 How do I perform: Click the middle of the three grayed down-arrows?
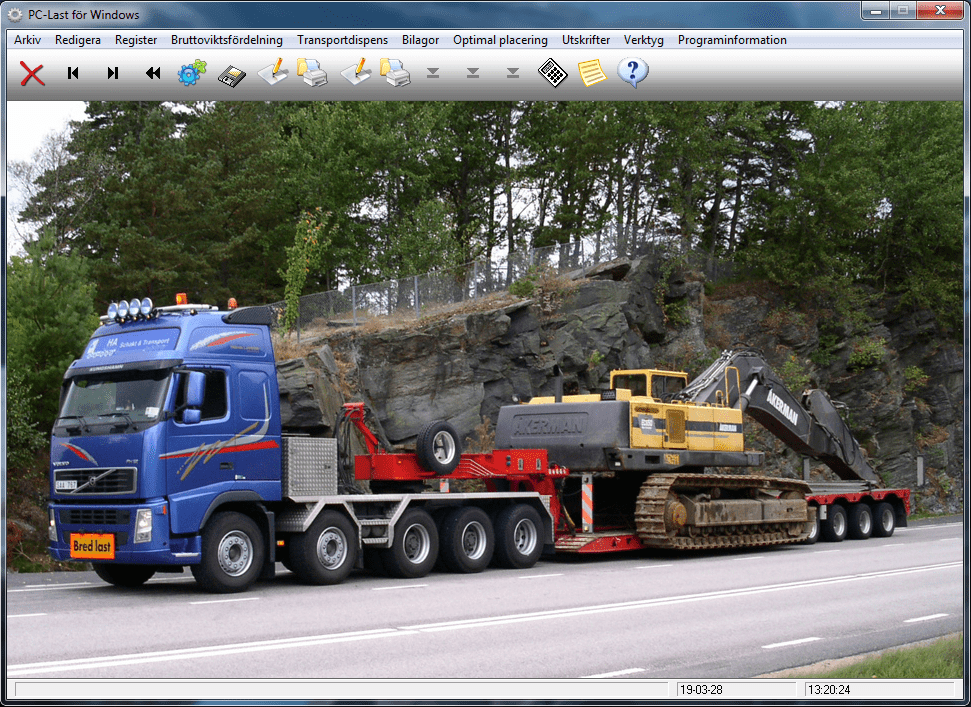tap(472, 73)
